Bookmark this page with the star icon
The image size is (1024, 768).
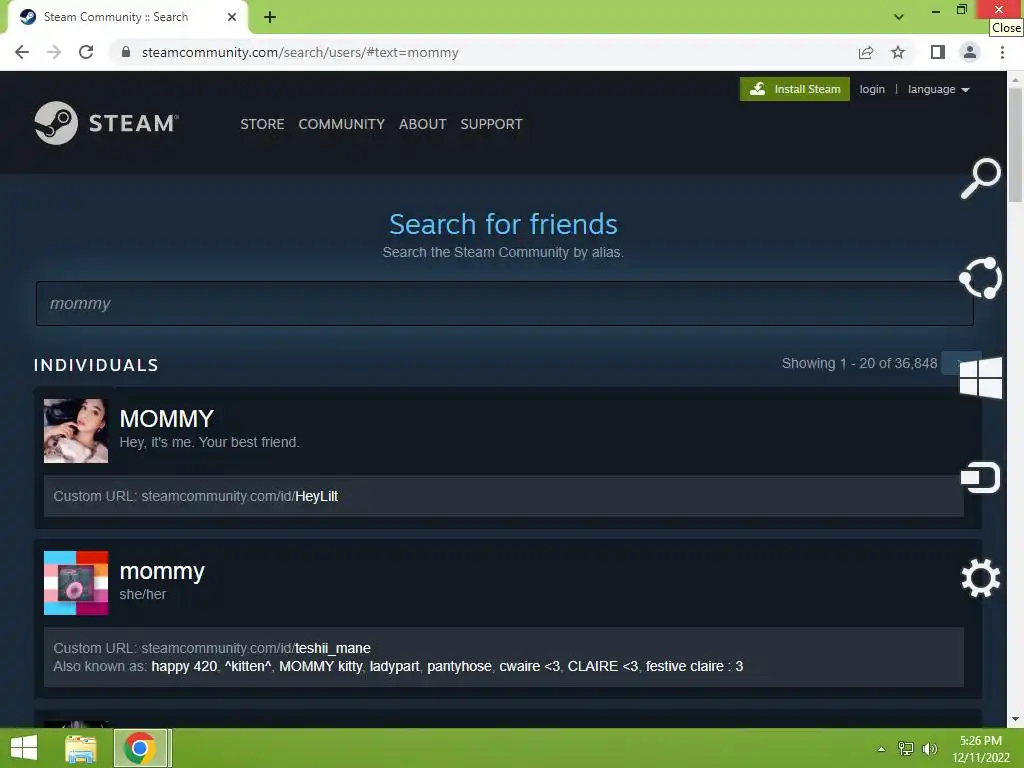(898, 52)
